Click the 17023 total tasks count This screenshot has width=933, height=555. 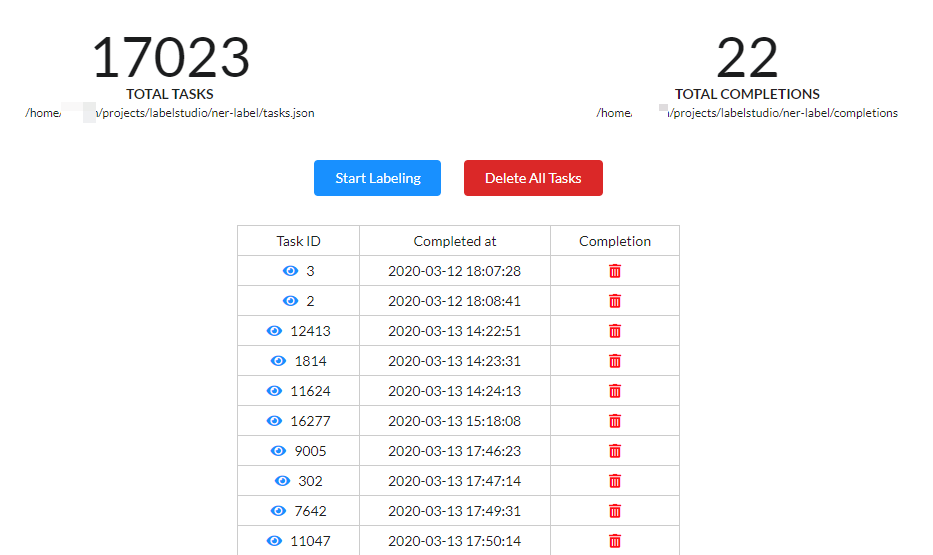(171, 58)
